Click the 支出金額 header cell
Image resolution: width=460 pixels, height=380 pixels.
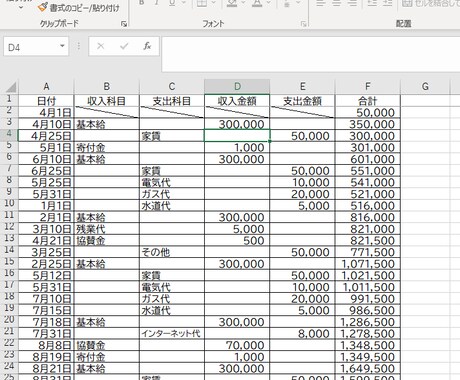point(302,101)
